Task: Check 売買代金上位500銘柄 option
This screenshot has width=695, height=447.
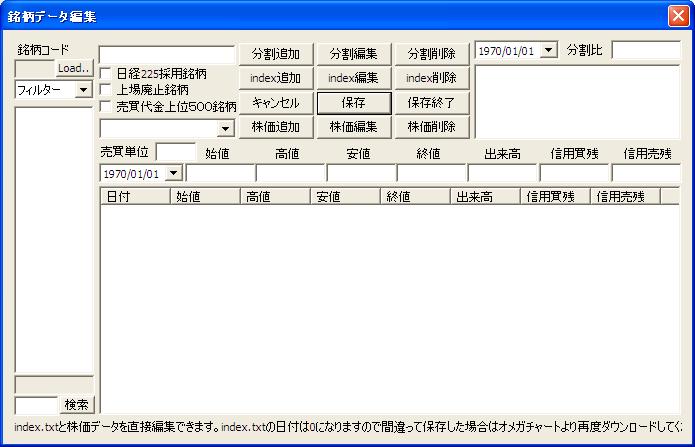Action: point(106,106)
